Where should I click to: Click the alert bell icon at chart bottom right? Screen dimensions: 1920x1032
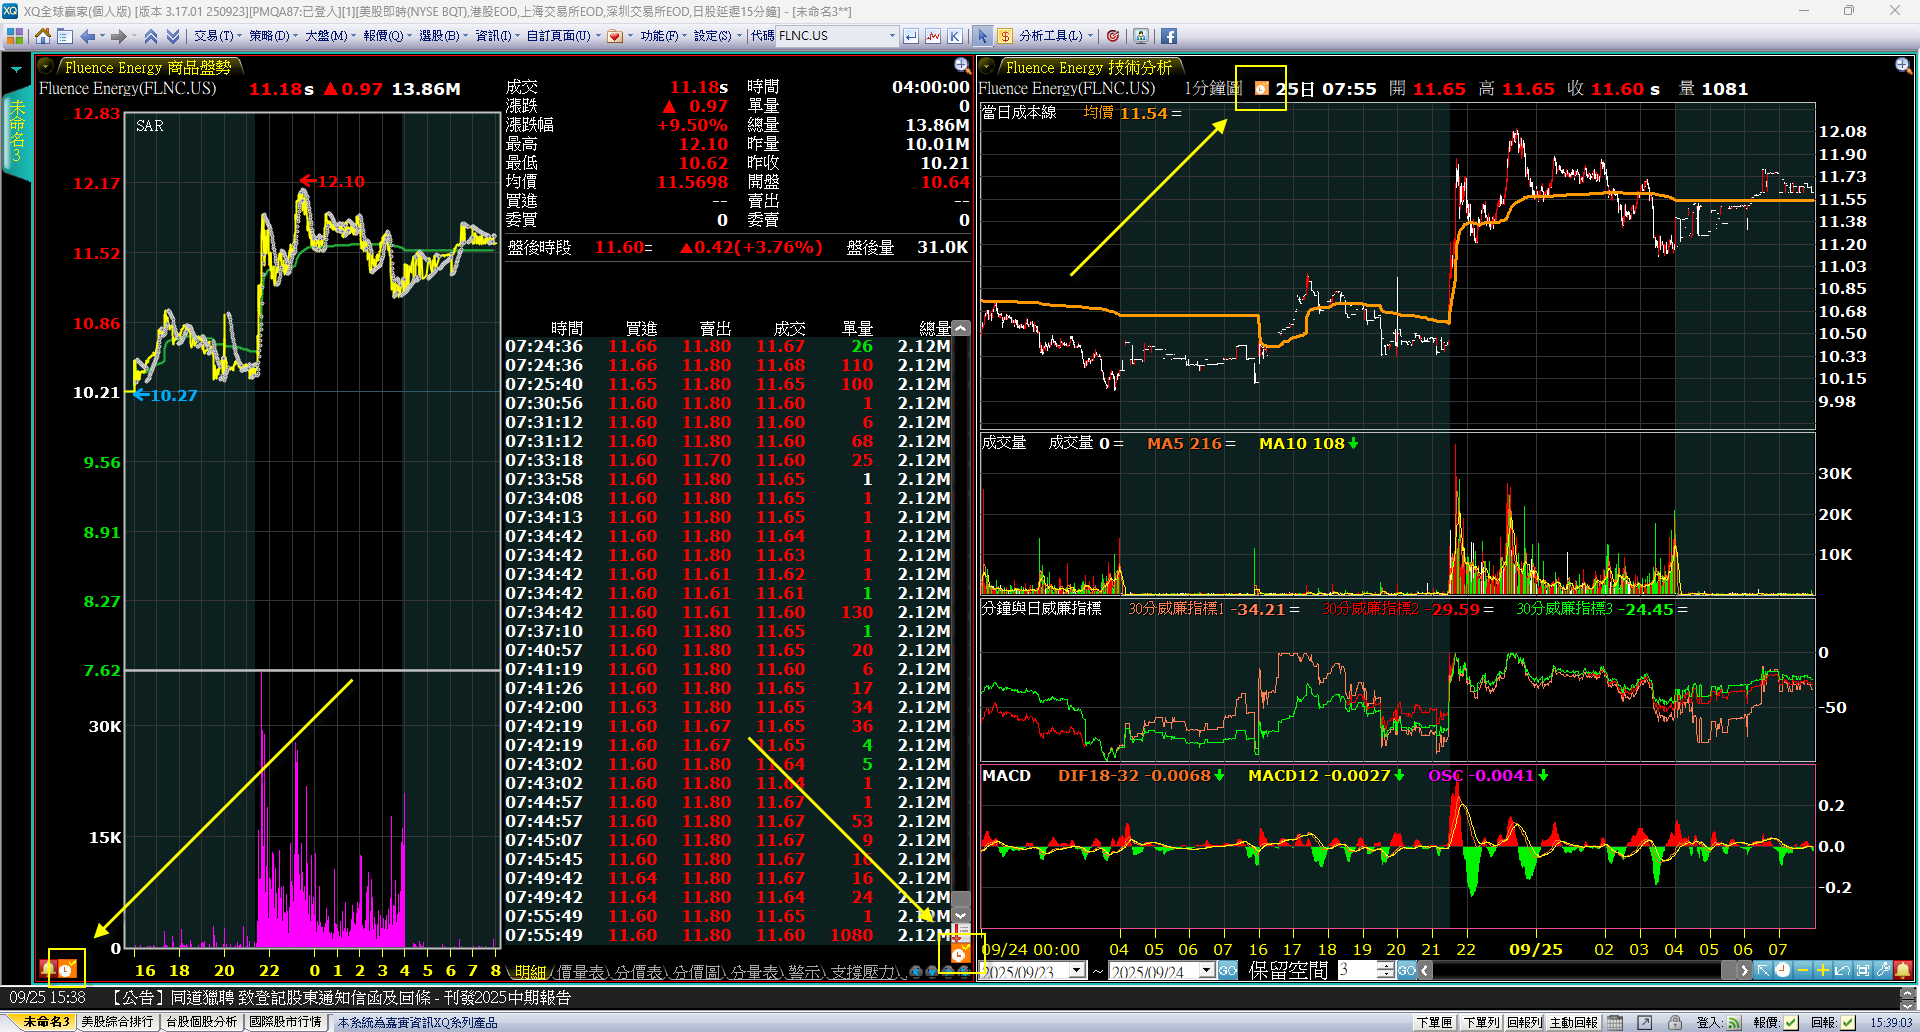pos(1903,970)
